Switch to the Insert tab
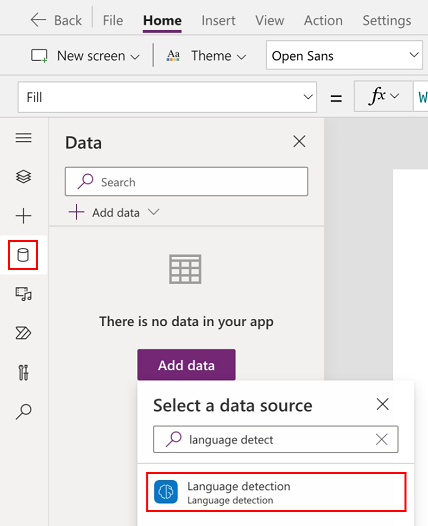The width and height of the screenshot is (428, 526). pyautogui.click(x=218, y=20)
